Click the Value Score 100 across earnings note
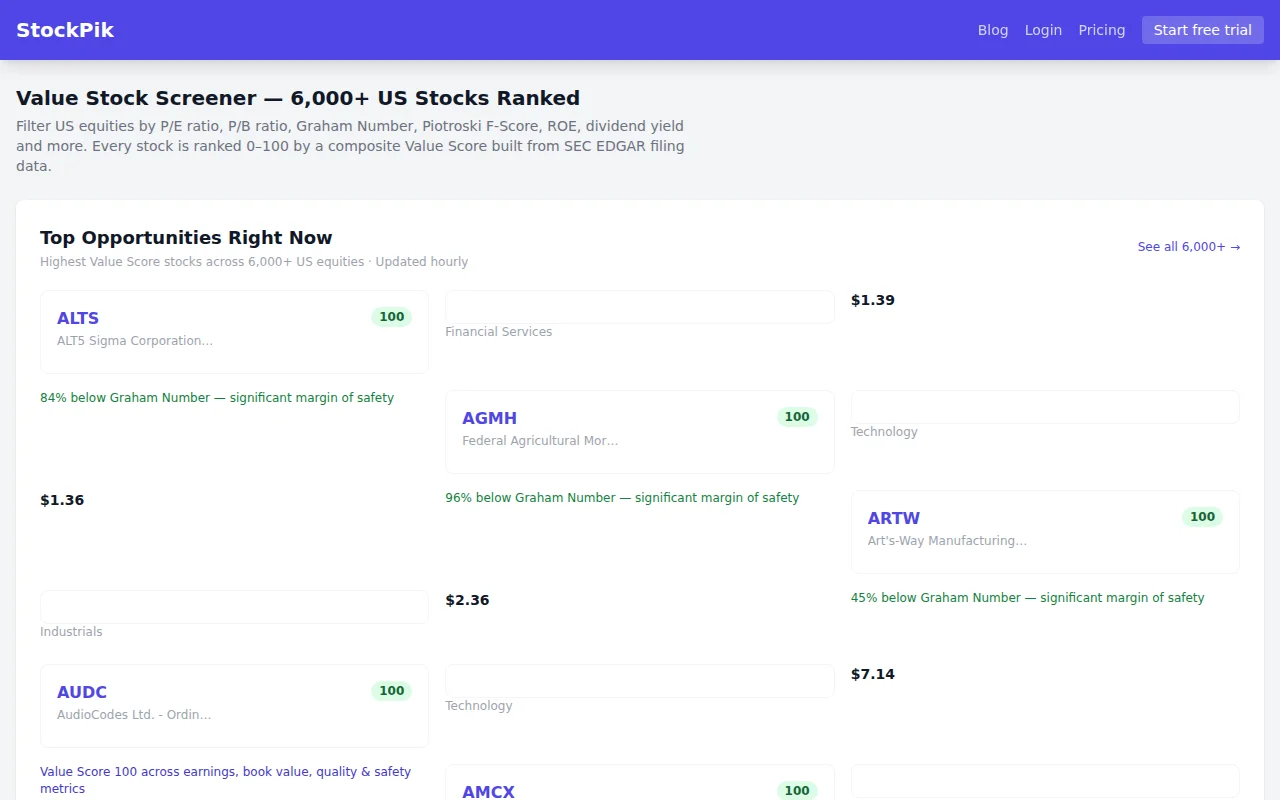The width and height of the screenshot is (1280, 800). [225, 780]
